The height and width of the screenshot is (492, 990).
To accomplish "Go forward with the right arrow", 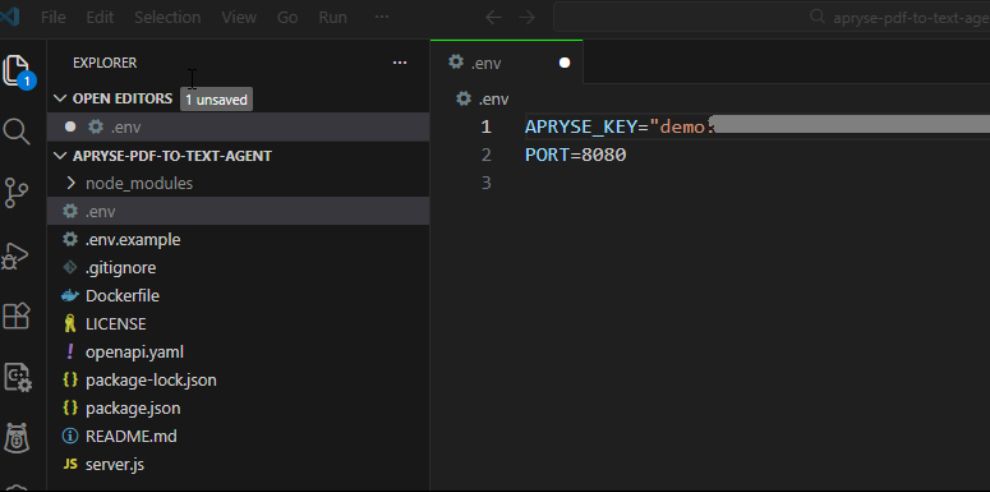I will pyautogui.click(x=527, y=17).
